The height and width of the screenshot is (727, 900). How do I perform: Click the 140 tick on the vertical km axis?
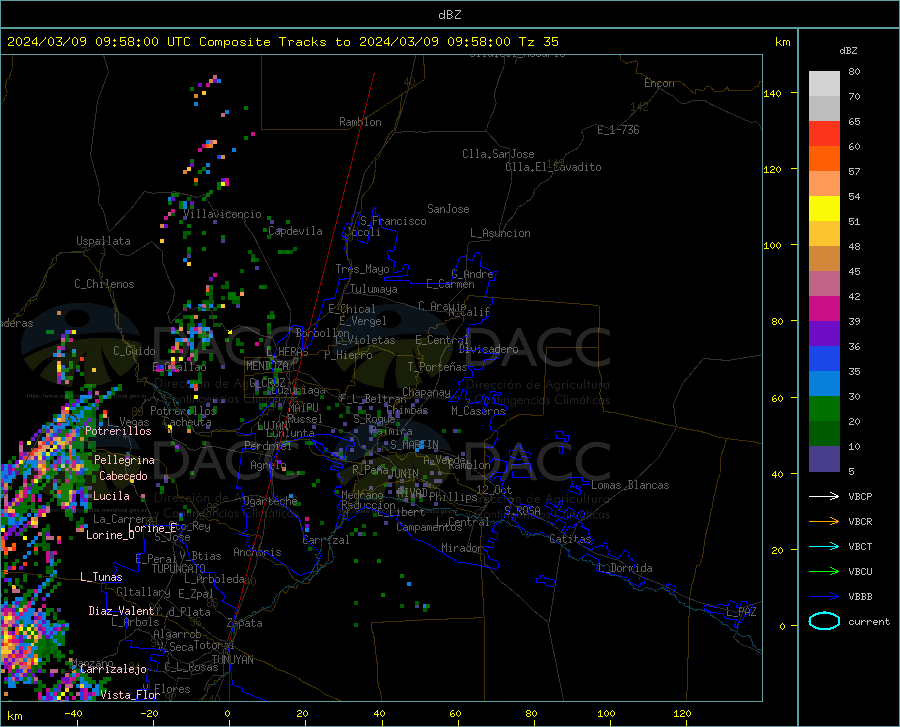(x=772, y=93)
